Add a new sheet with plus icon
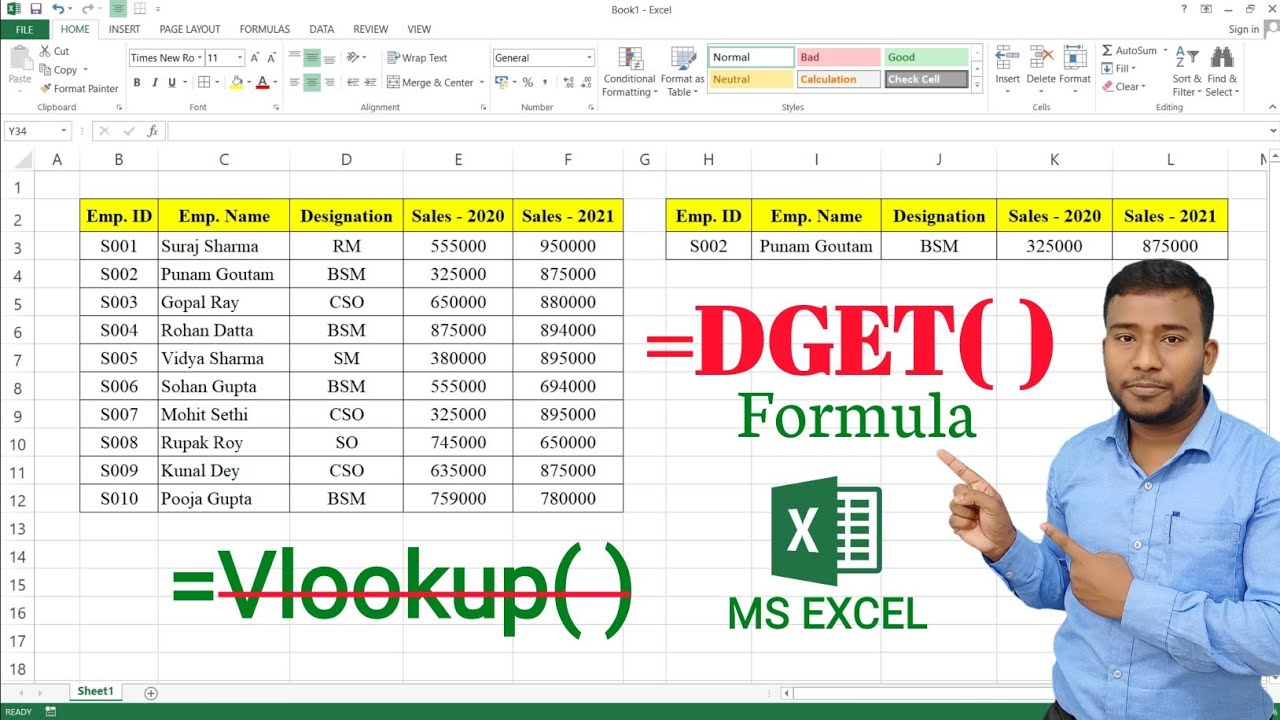The height and width of the screenshot is (720, 1280). coord(151,693)
